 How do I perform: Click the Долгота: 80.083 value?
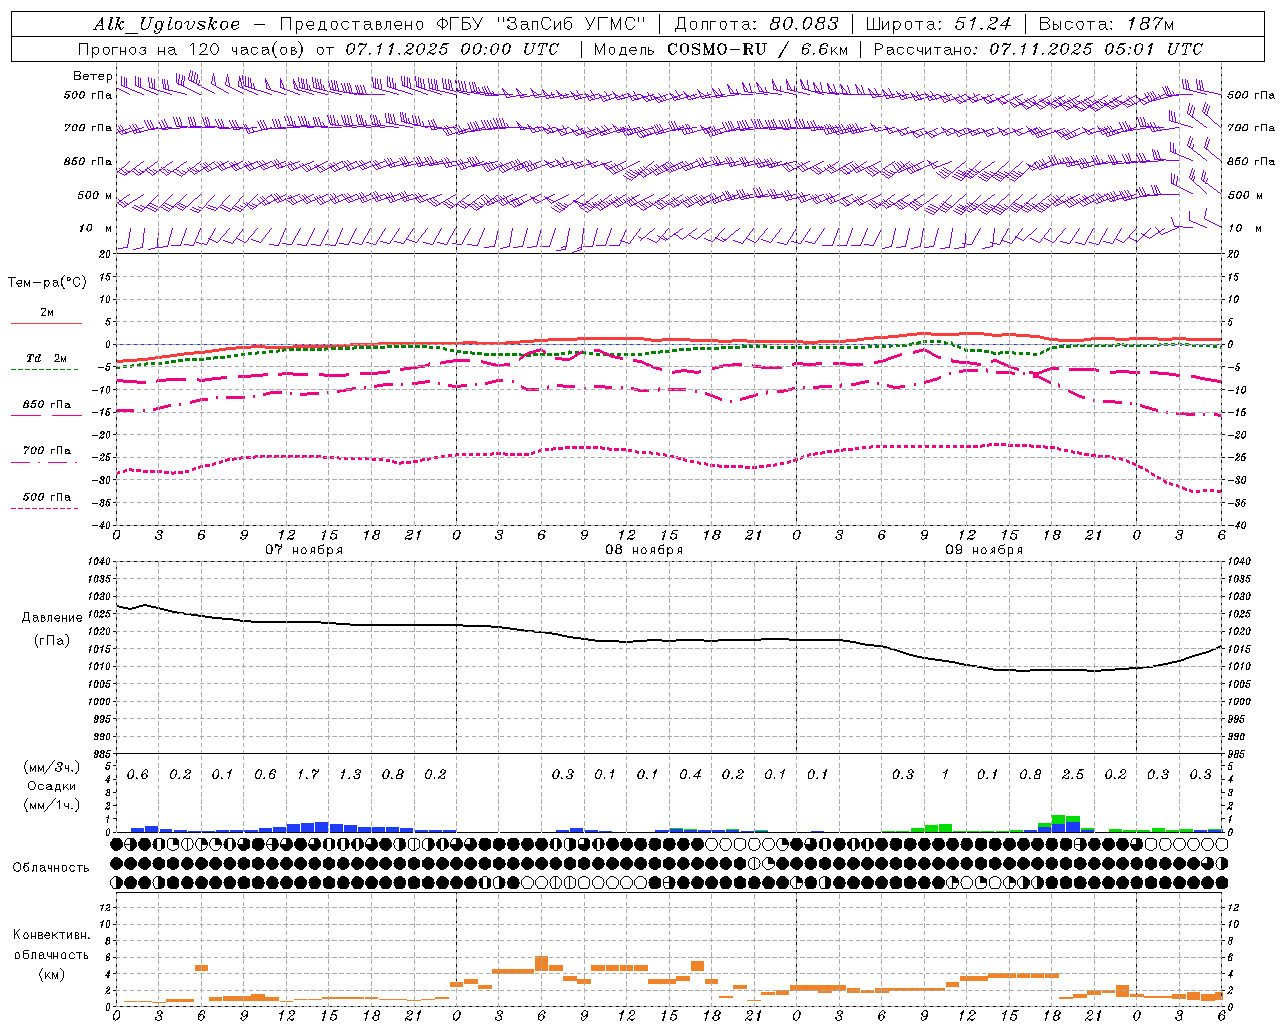[x=755, y=25]
